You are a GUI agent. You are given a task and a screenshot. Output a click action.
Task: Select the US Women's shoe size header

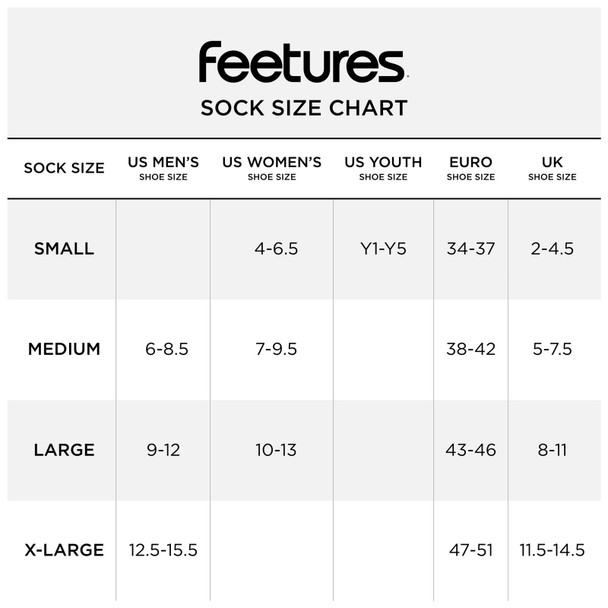click(x=271, y=168)
